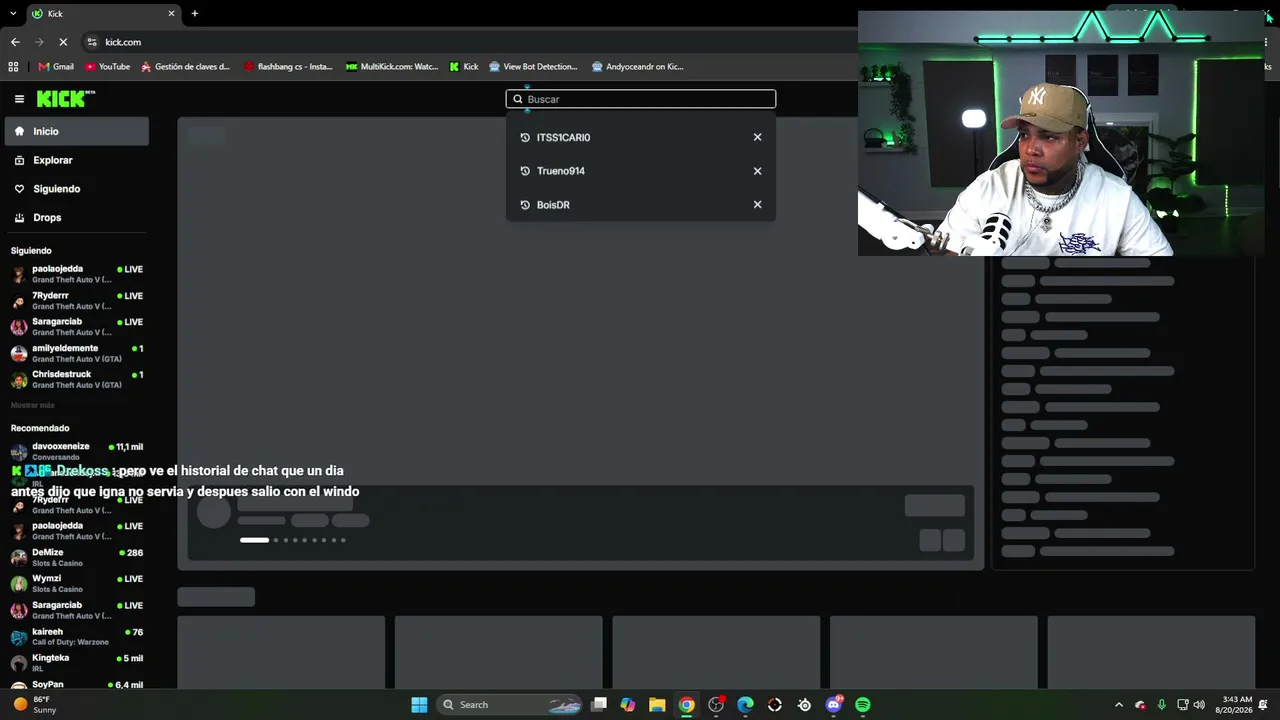
Task: Open the apps grid in bookmarks bar
Action: [13, 67]
